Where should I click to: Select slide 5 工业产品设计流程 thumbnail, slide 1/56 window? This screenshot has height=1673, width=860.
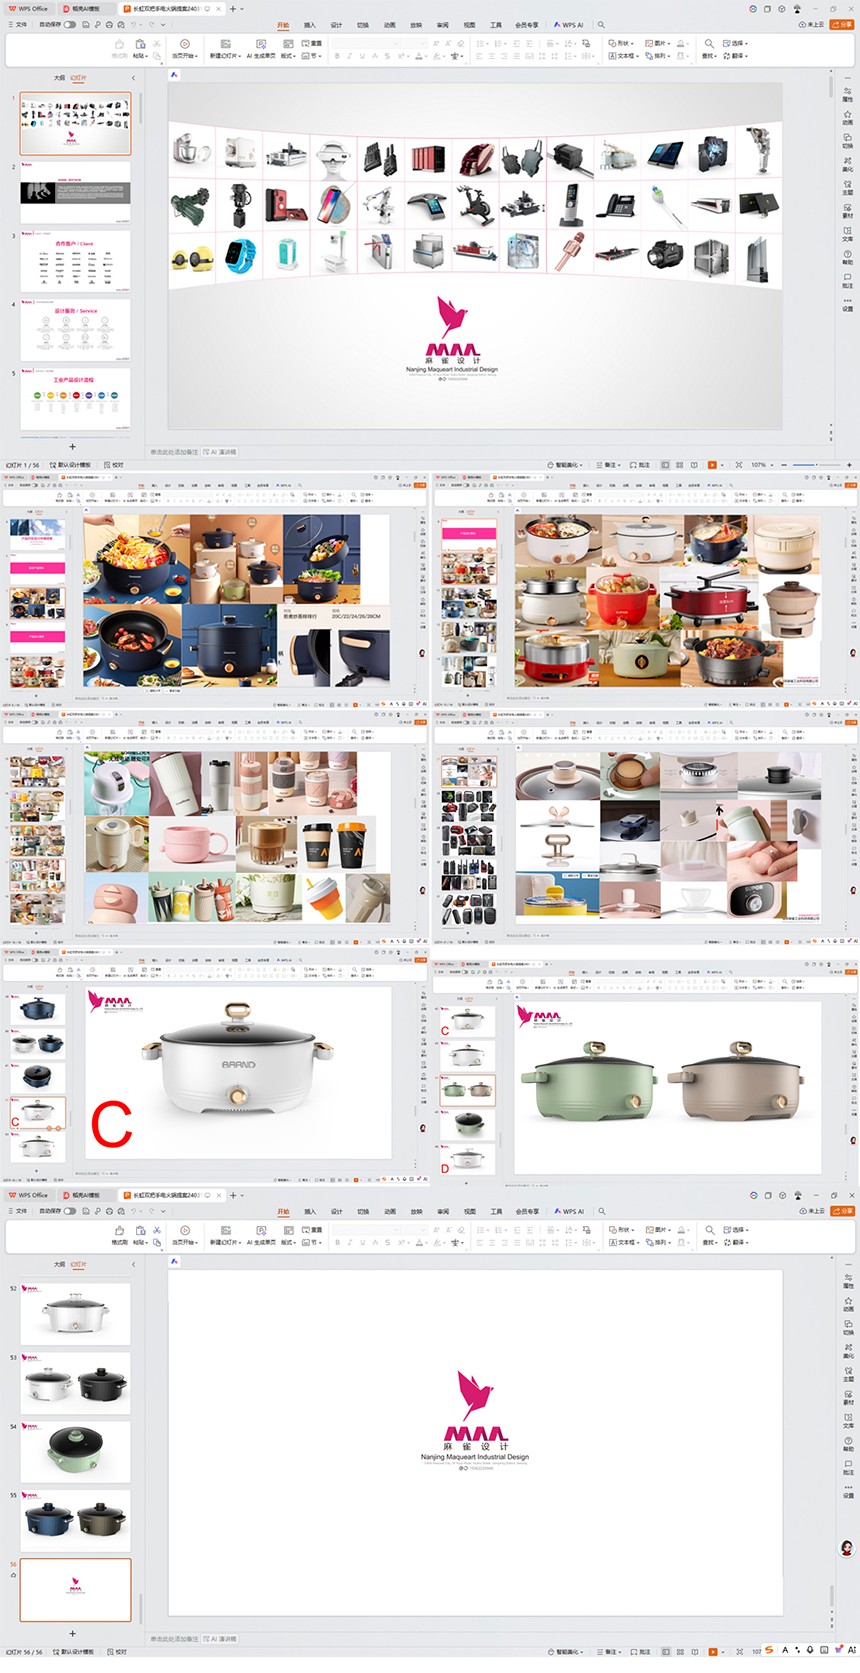76,399
